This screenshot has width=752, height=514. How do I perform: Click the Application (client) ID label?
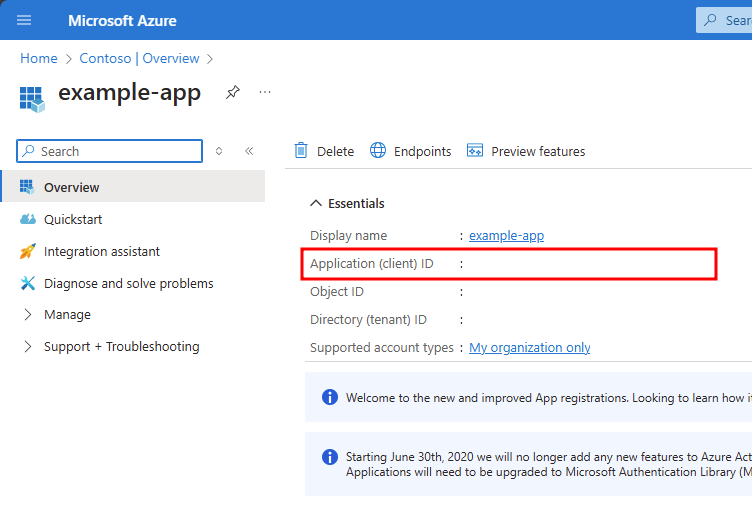tap(372, 264)
